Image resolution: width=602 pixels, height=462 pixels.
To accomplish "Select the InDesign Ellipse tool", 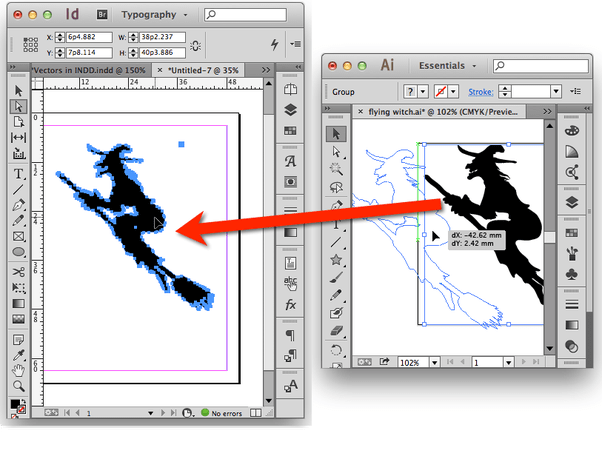I will (x=18, y=252).
